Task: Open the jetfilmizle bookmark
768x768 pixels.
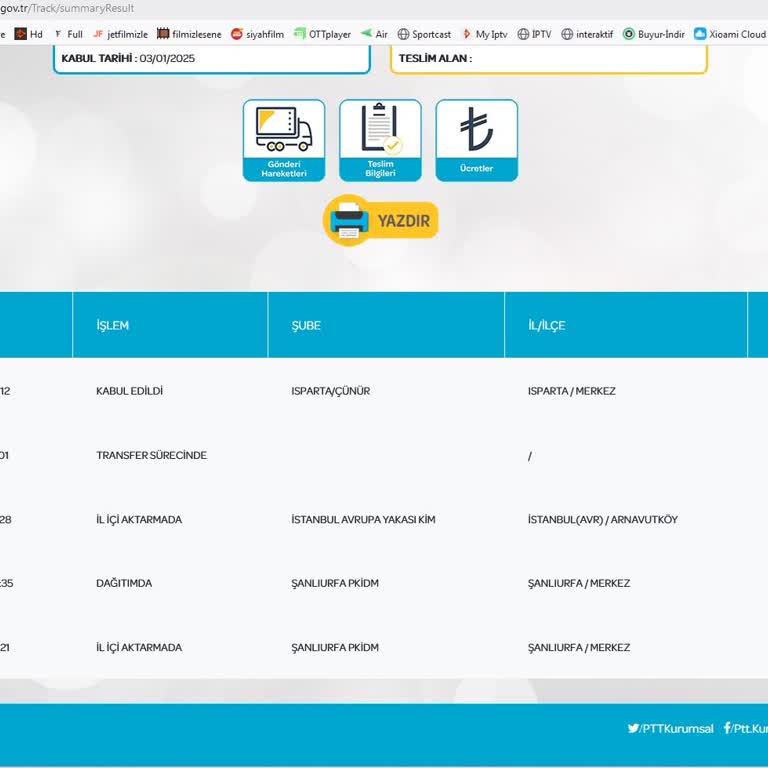Action: click(x=121, y=34)
